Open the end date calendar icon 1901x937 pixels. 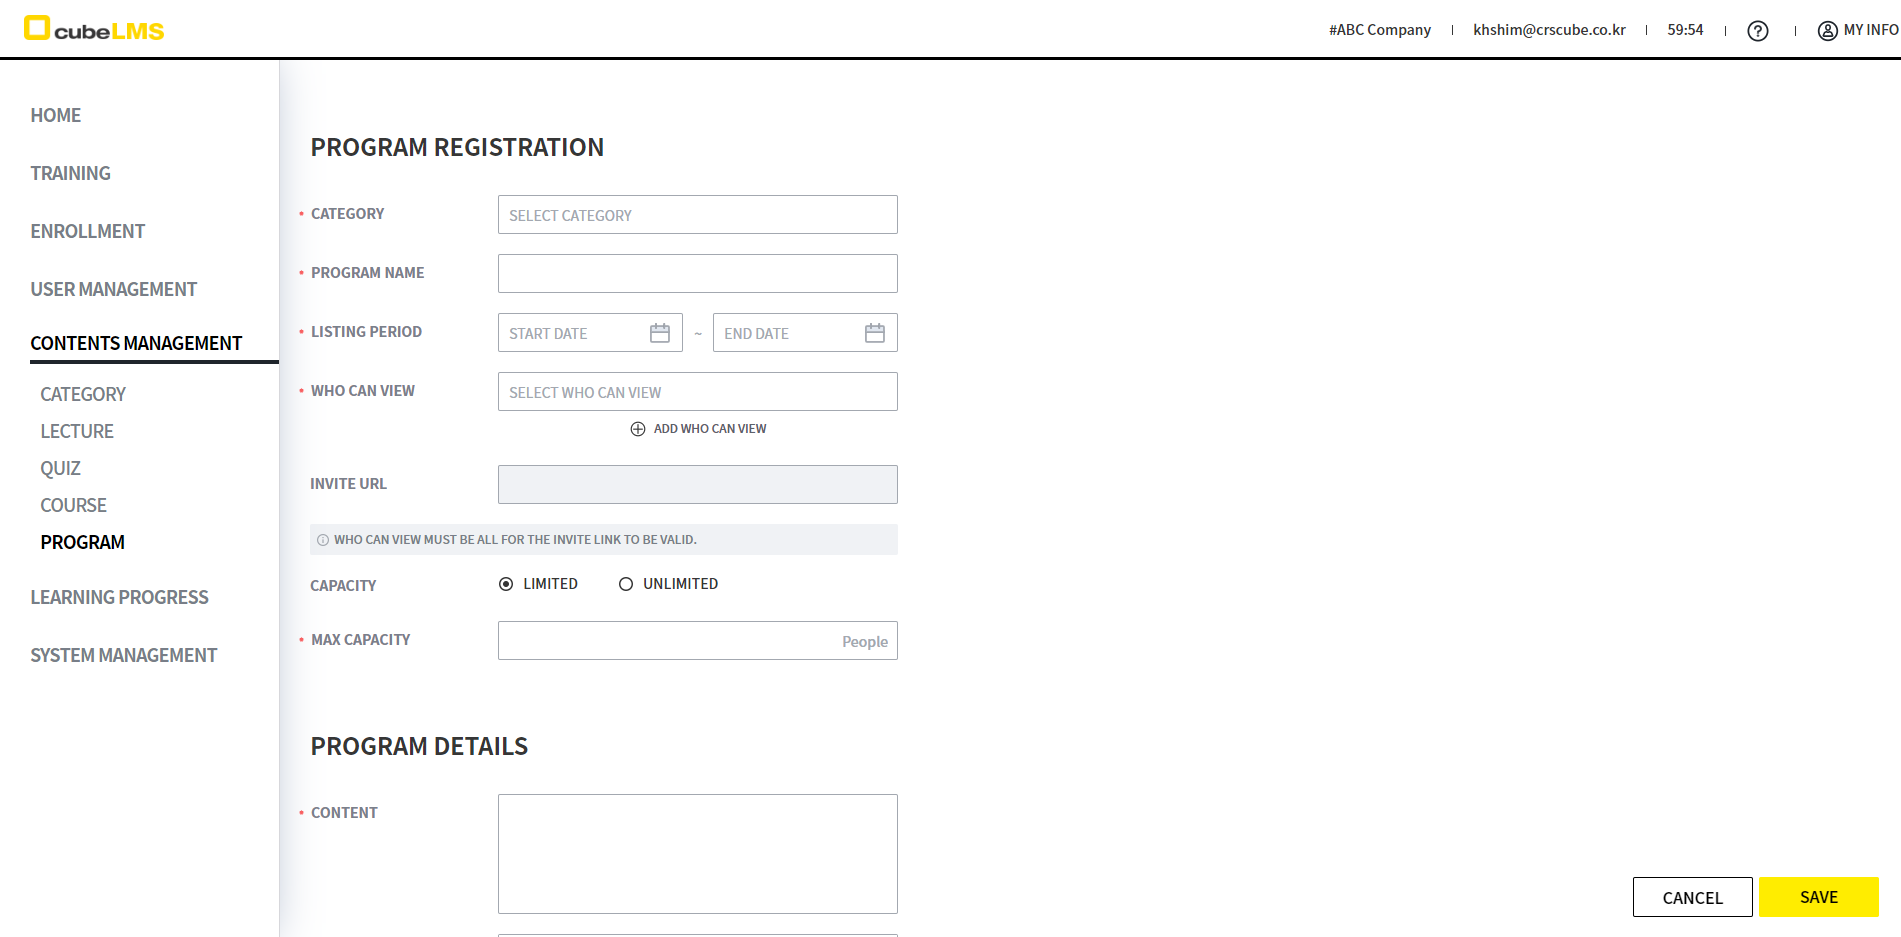[875, 333]
